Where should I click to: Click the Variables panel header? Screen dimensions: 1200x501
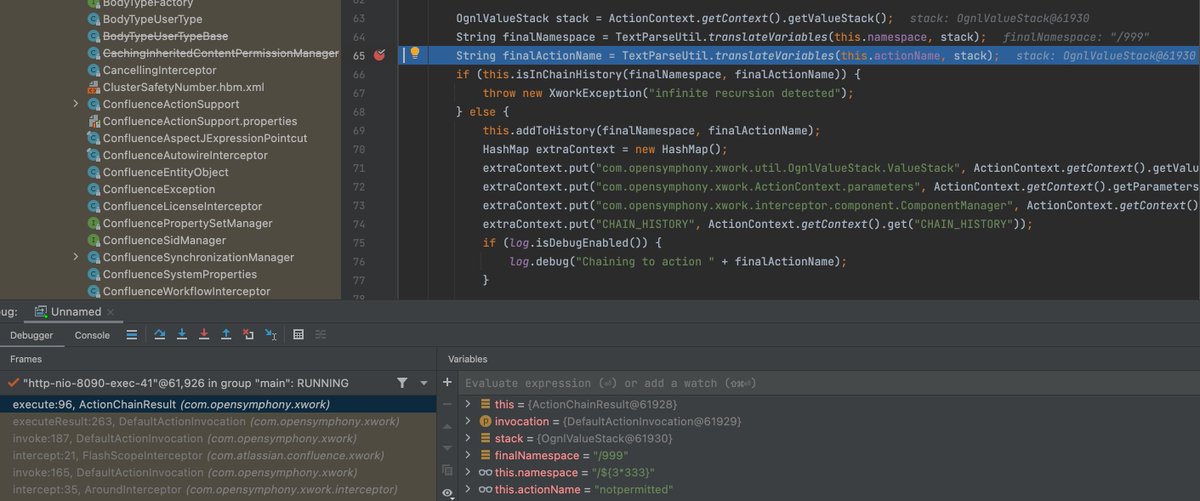click(x=468, y=358)
